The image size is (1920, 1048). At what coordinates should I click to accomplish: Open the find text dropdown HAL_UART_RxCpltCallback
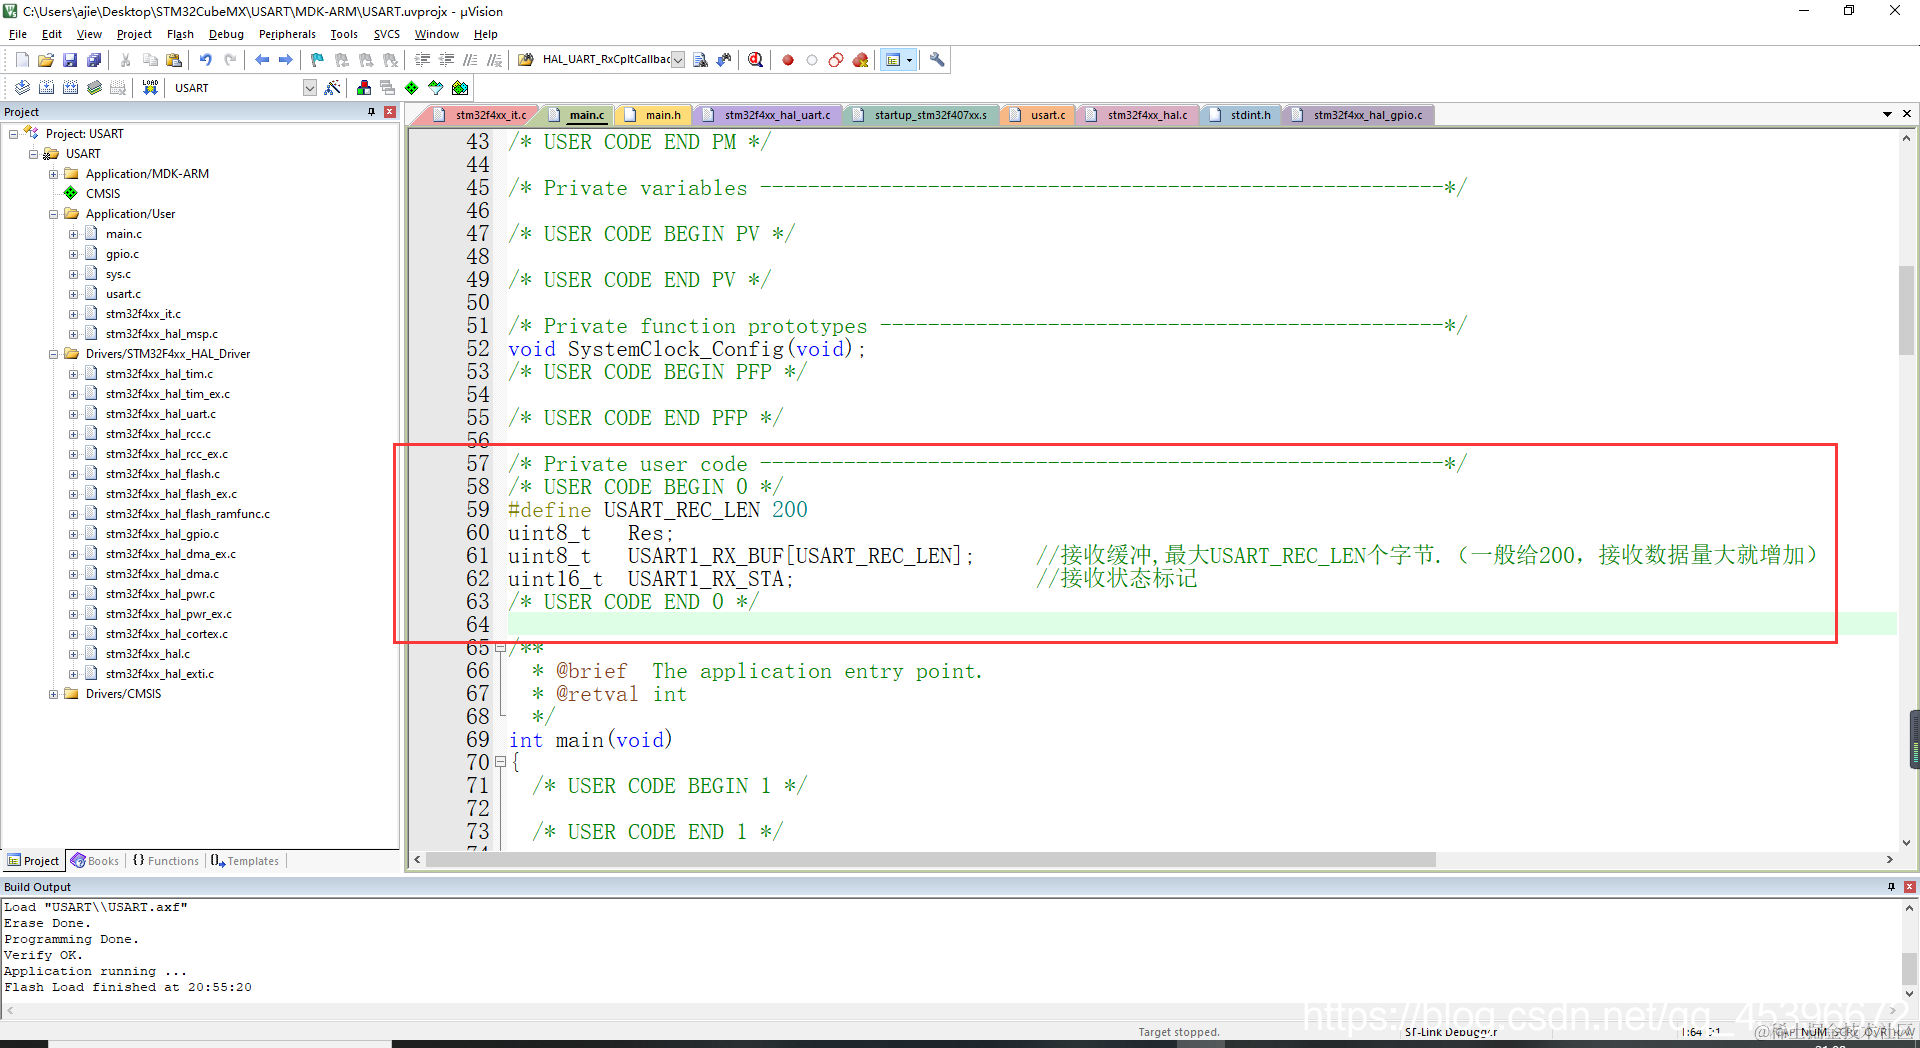click(x=678, y=60)
